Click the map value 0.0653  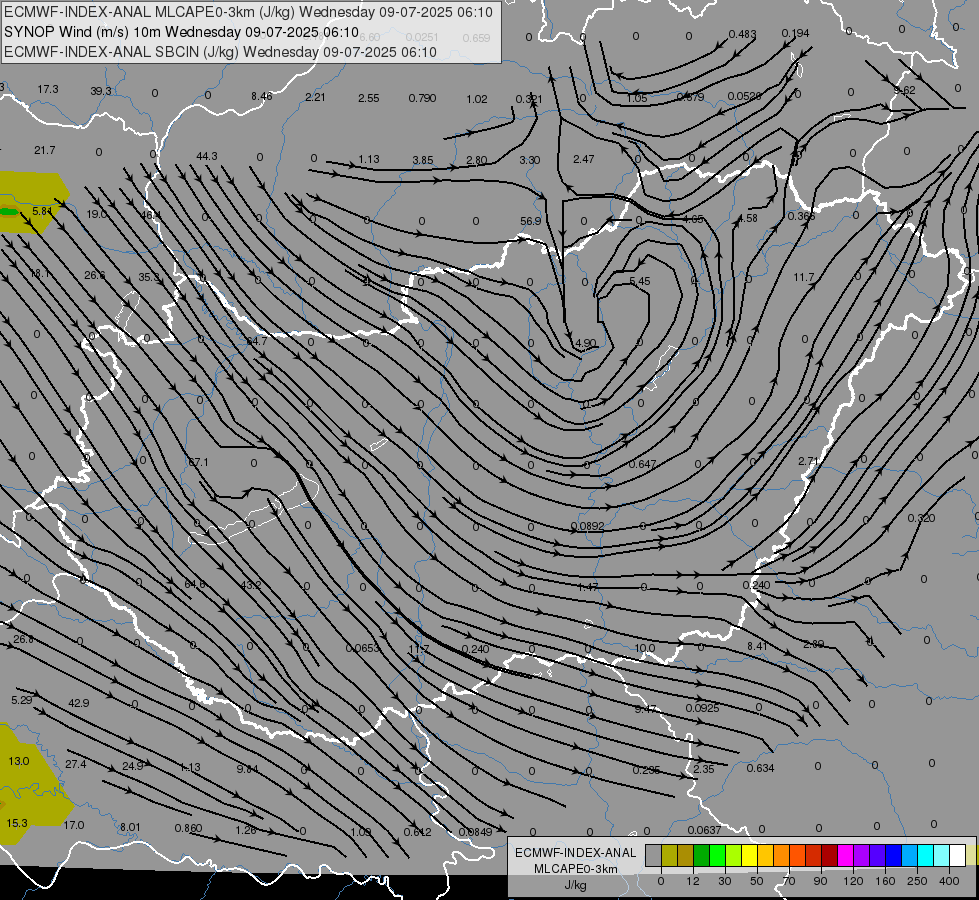coord(363,648)
